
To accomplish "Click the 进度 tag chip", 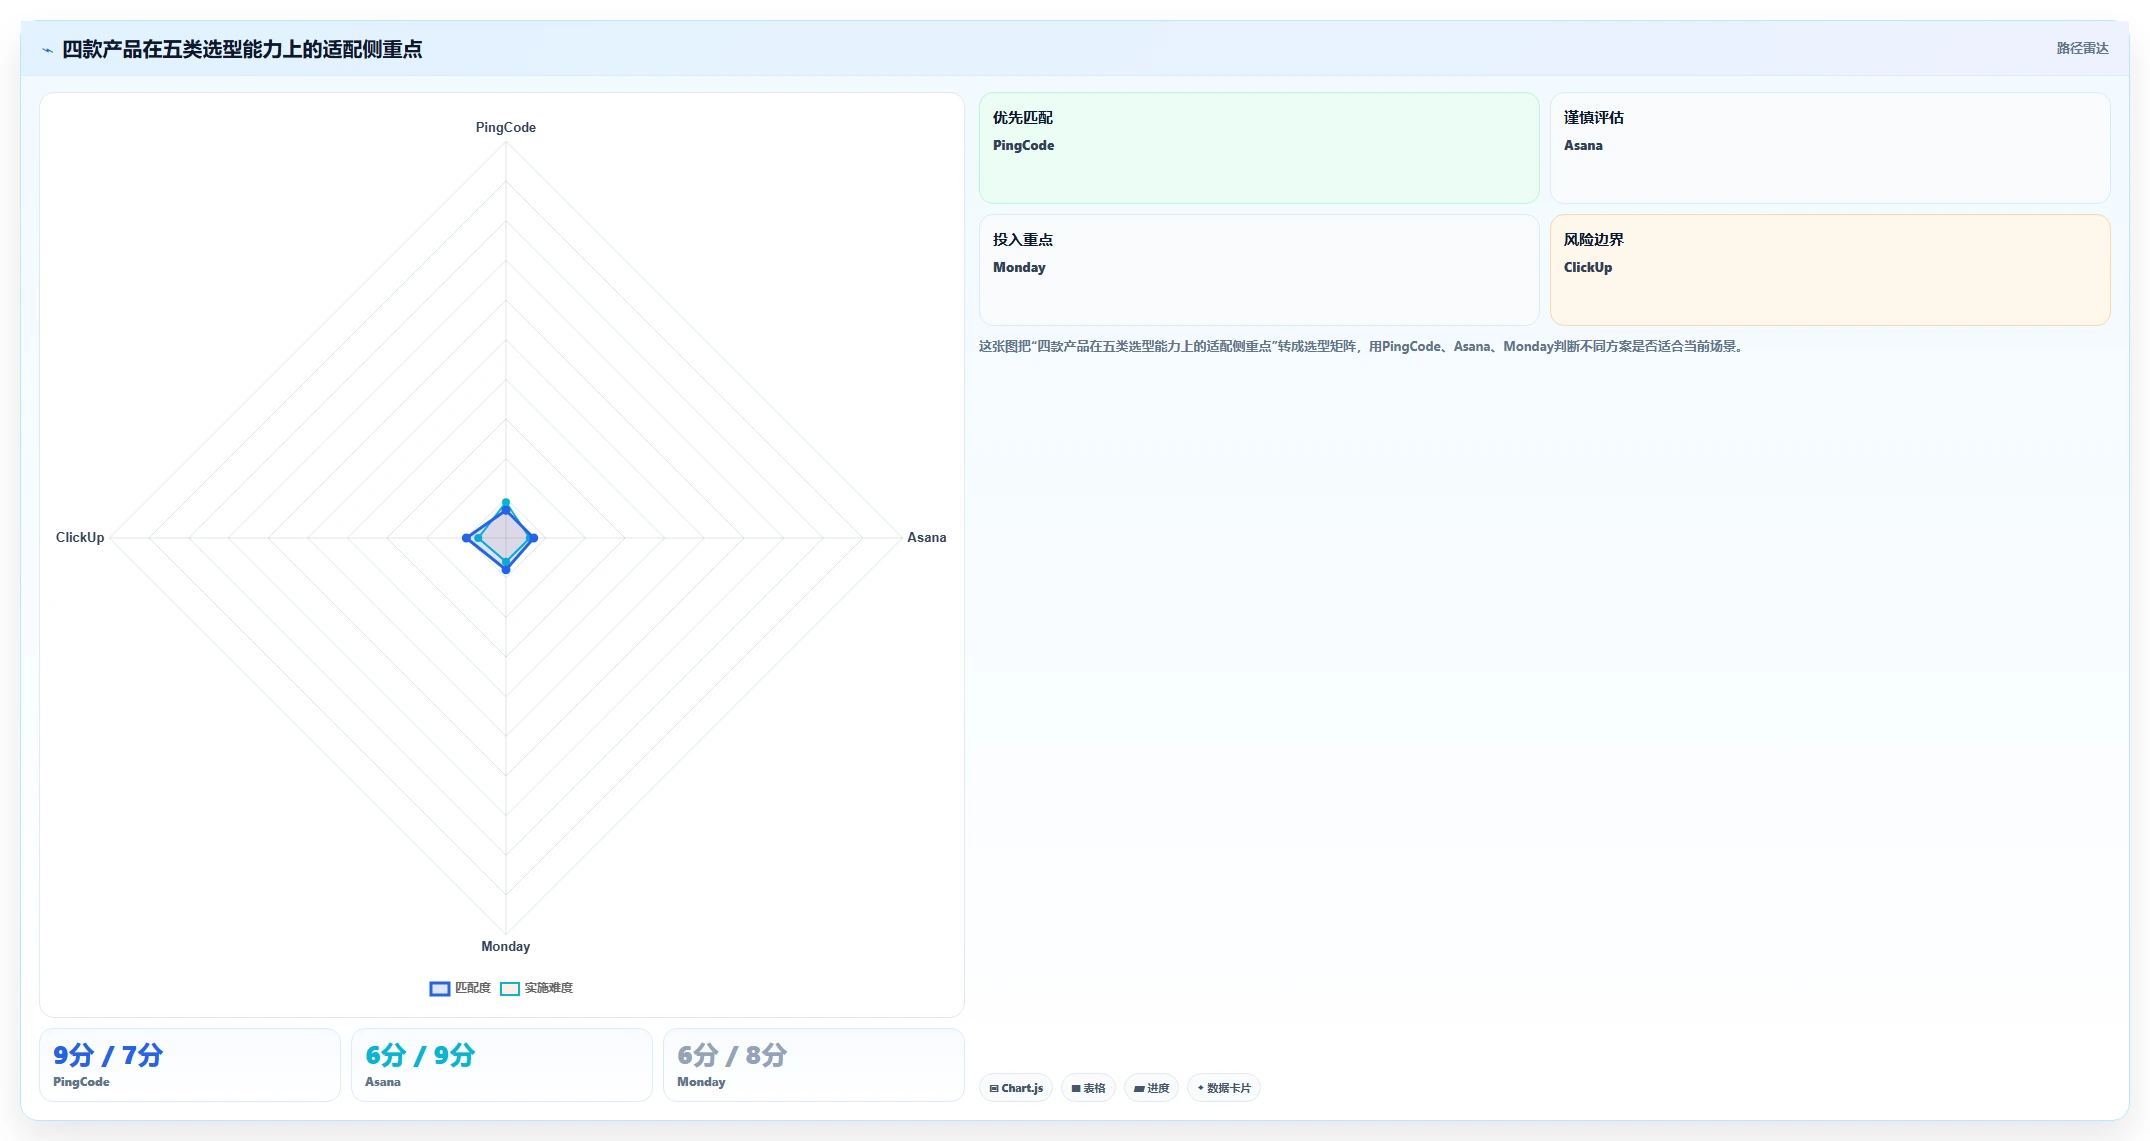I will 1151,1088.
